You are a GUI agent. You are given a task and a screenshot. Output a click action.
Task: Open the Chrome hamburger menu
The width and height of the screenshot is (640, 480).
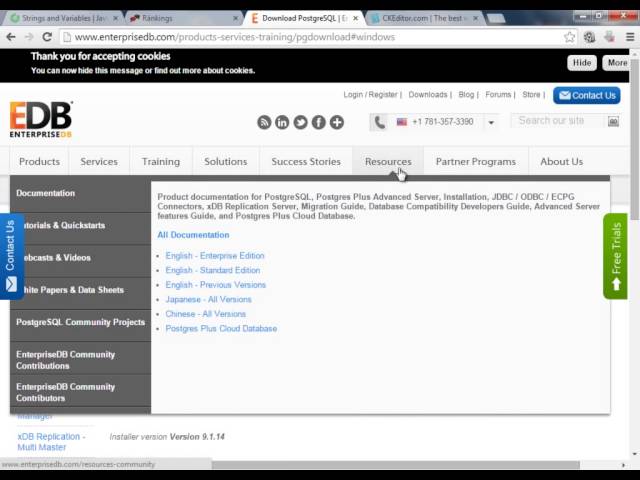click(x=630, y=37)
